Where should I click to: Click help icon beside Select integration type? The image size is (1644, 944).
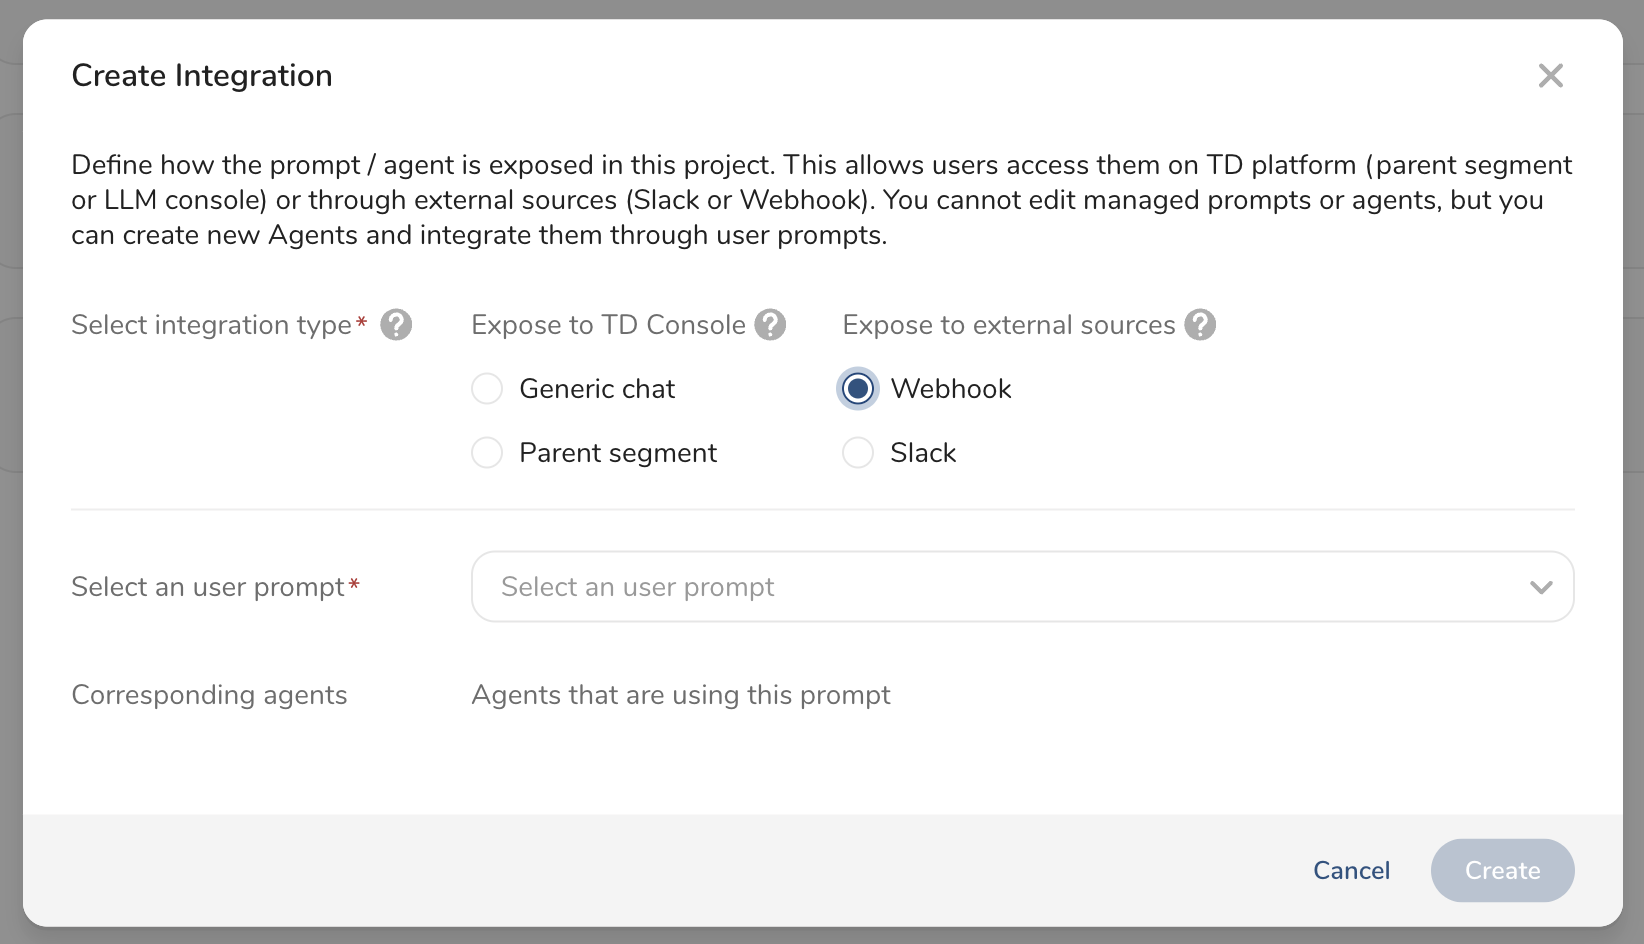[x=396, y=325]
